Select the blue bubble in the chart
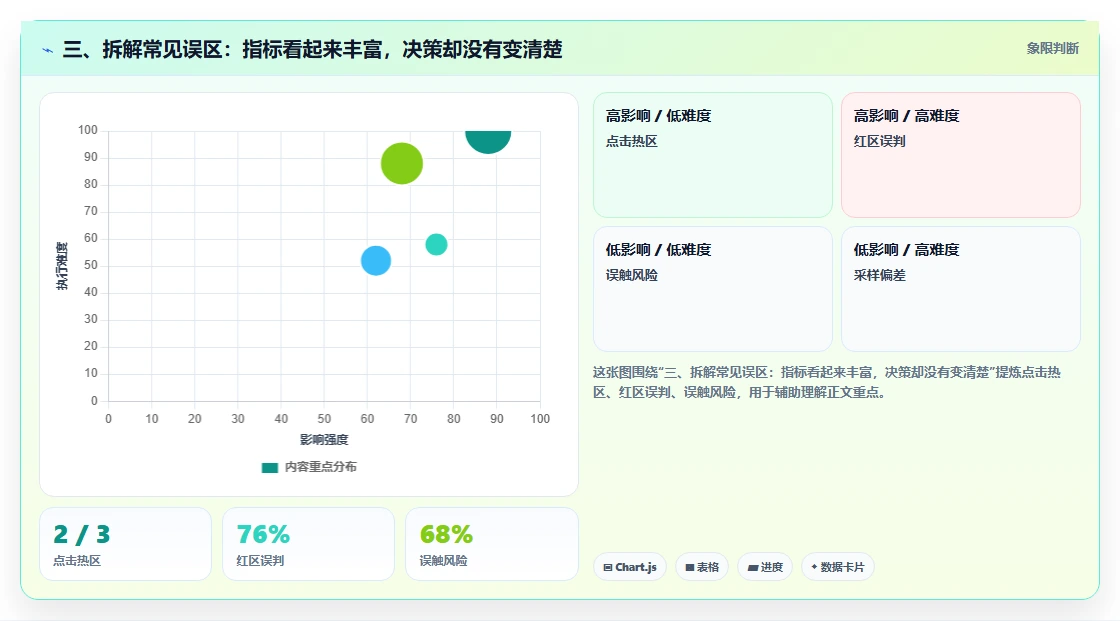This screenshot has width=1120, height=621. tap(376, 261)
